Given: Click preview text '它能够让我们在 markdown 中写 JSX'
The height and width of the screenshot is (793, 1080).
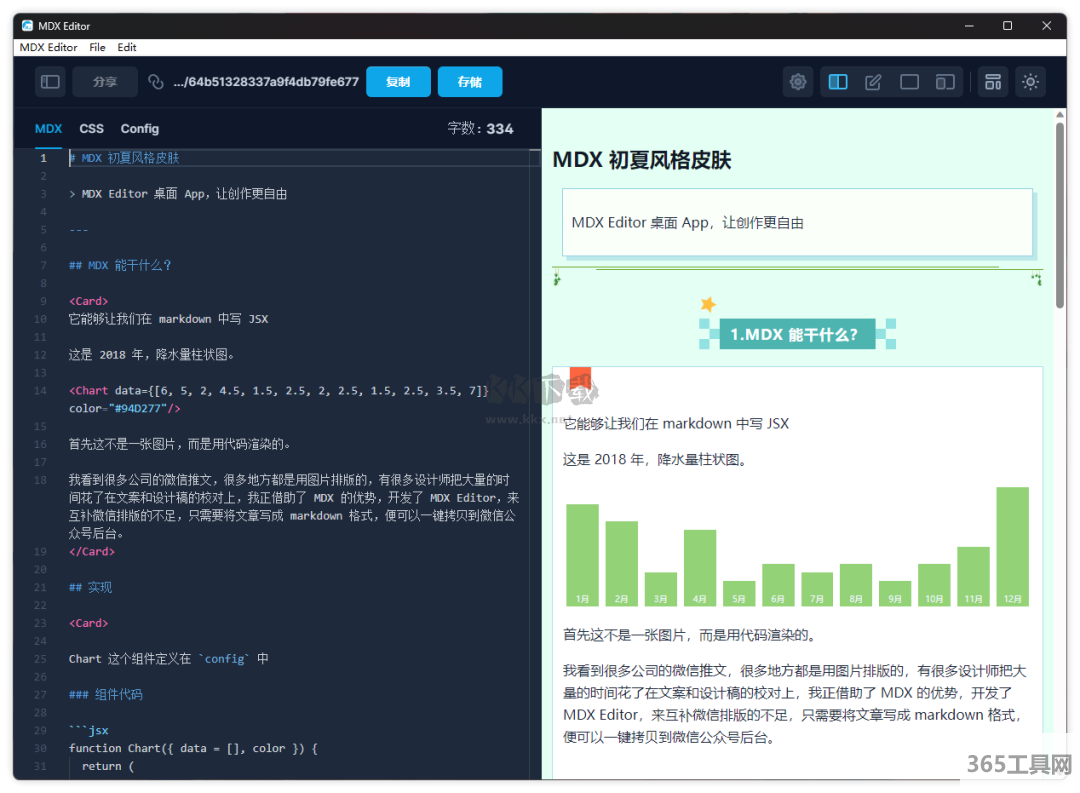Looking at the screenshot, I should pyautogui.click(x=676, y=424).
